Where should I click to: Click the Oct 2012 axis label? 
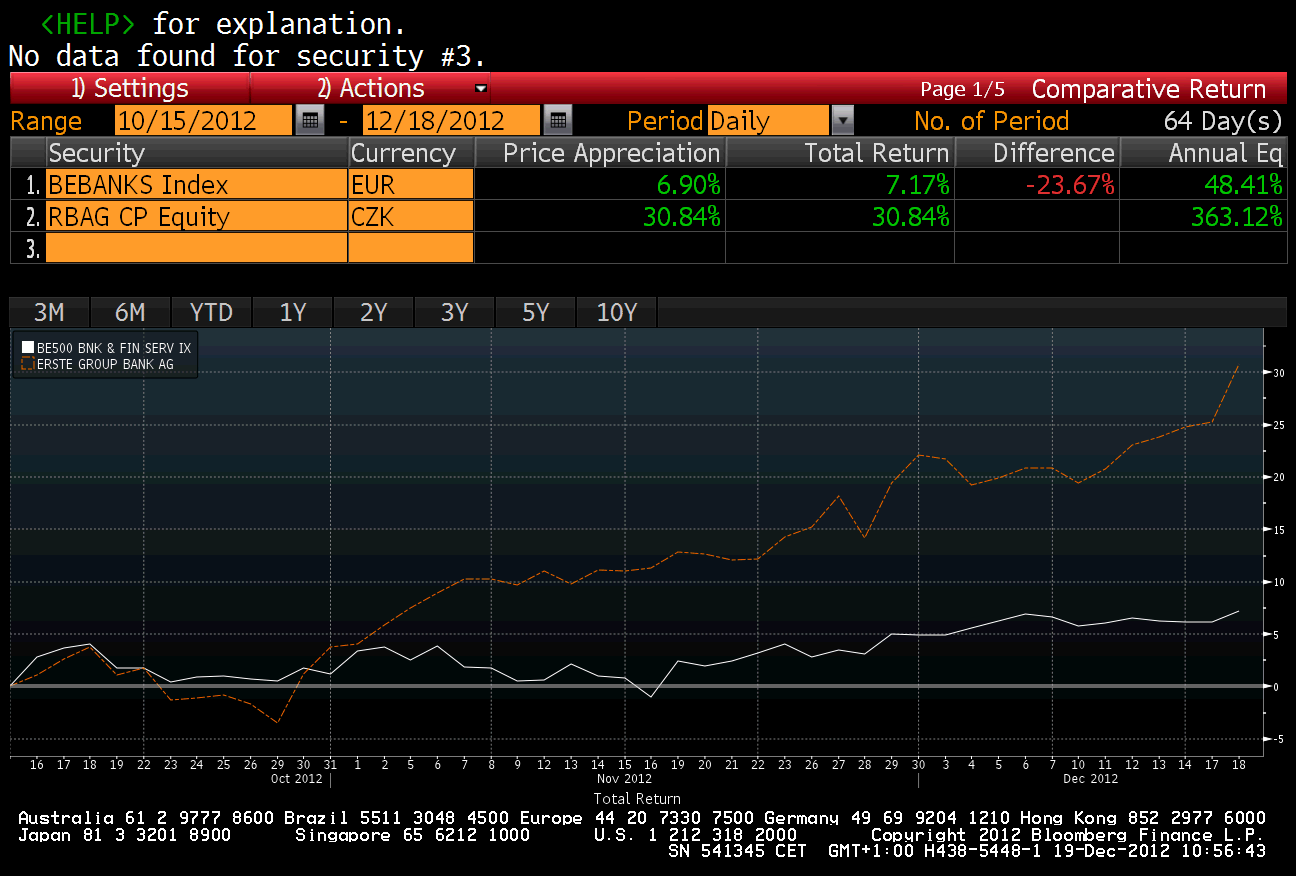pos(297,778)
